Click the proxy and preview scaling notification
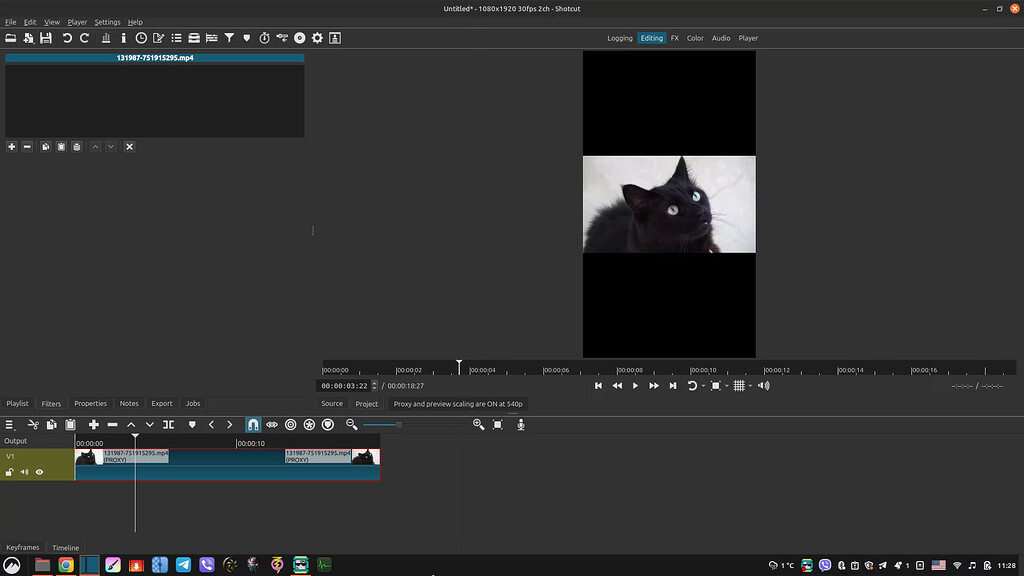 [x=457, y=403]
